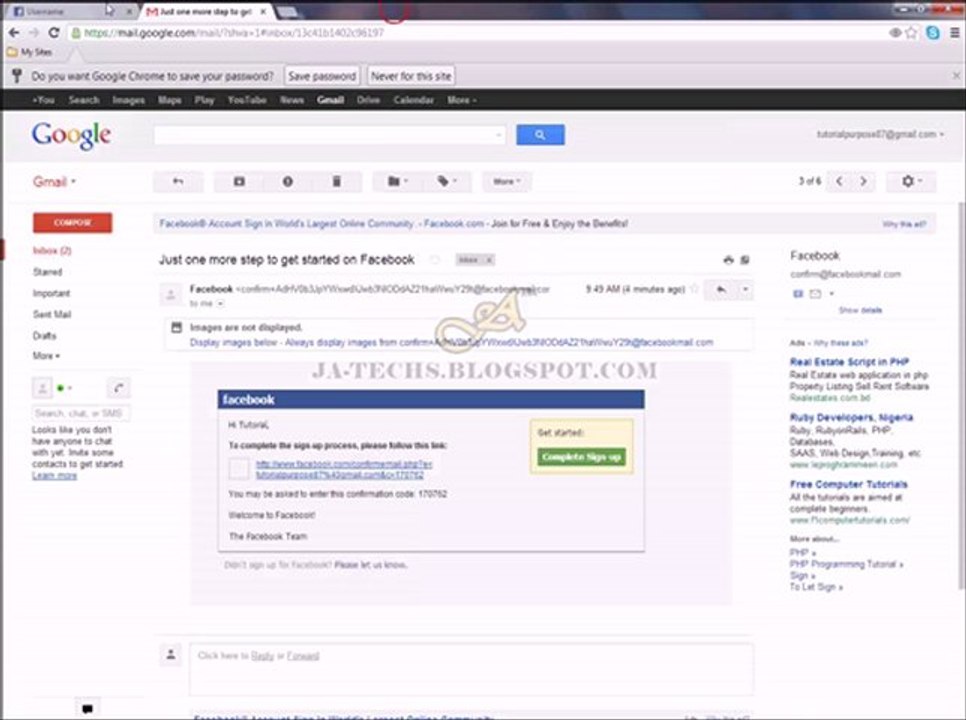Click the 'Why this ad?' link
This screenshot has height=720, width=966.
(904, 224)
